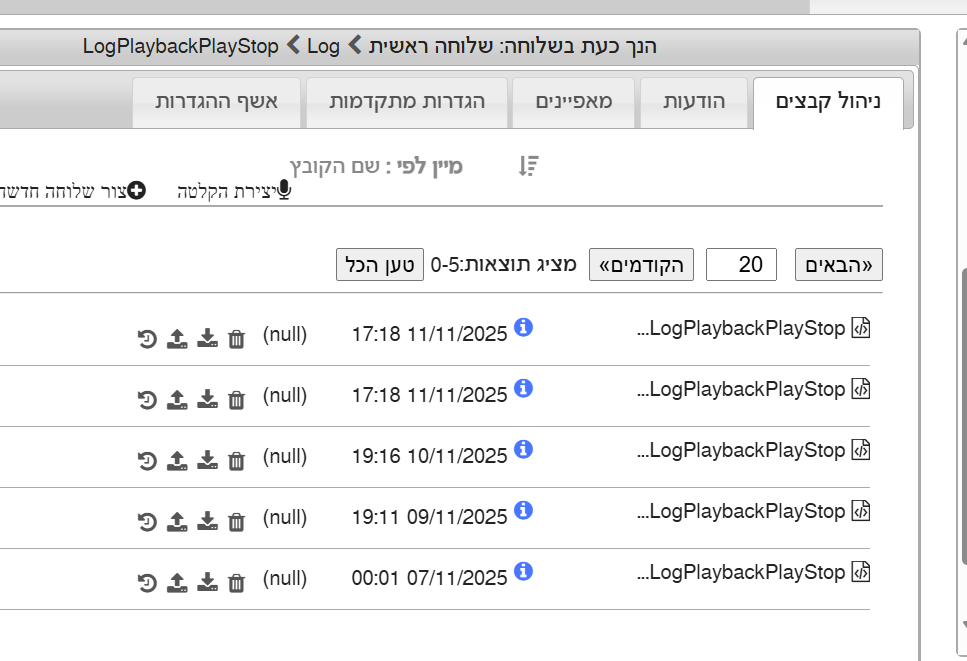The width and height of the screenshot is (967, 661).
Task: Show info for the 07/11/2025 file
Action: pos(523,571)
